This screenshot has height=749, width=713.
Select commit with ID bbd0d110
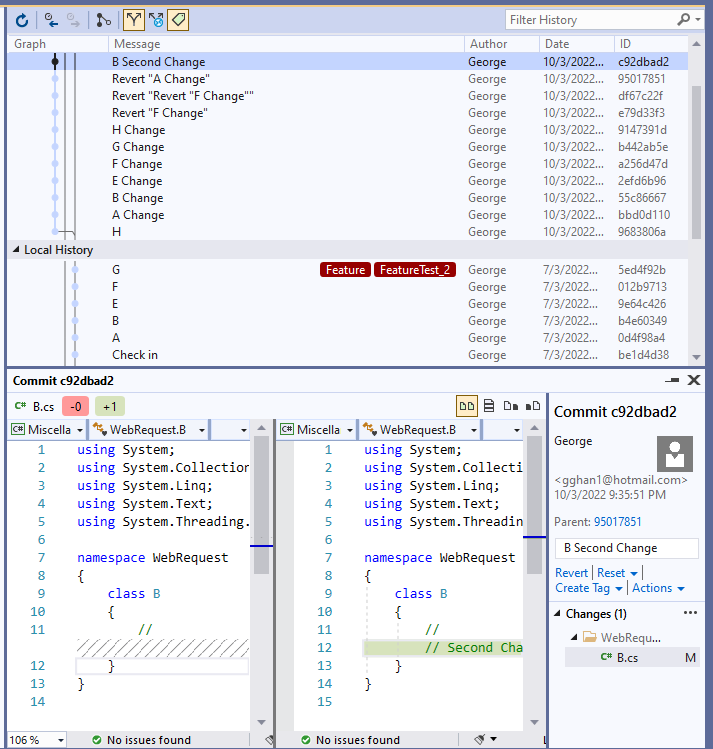tap(348, 215)
